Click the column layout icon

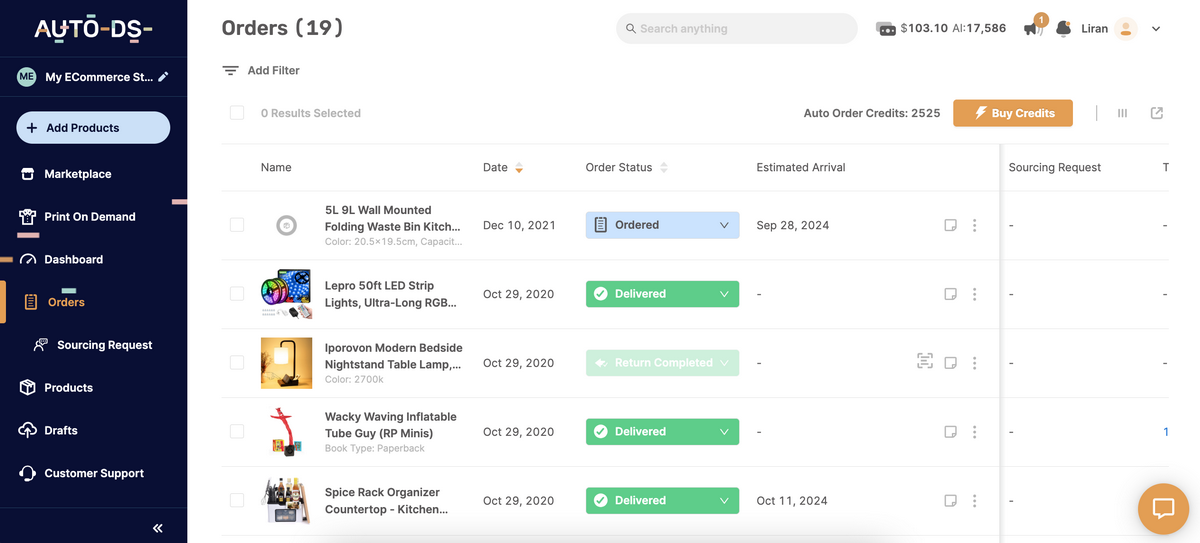pyautogui.click(x=1122, y=114)
